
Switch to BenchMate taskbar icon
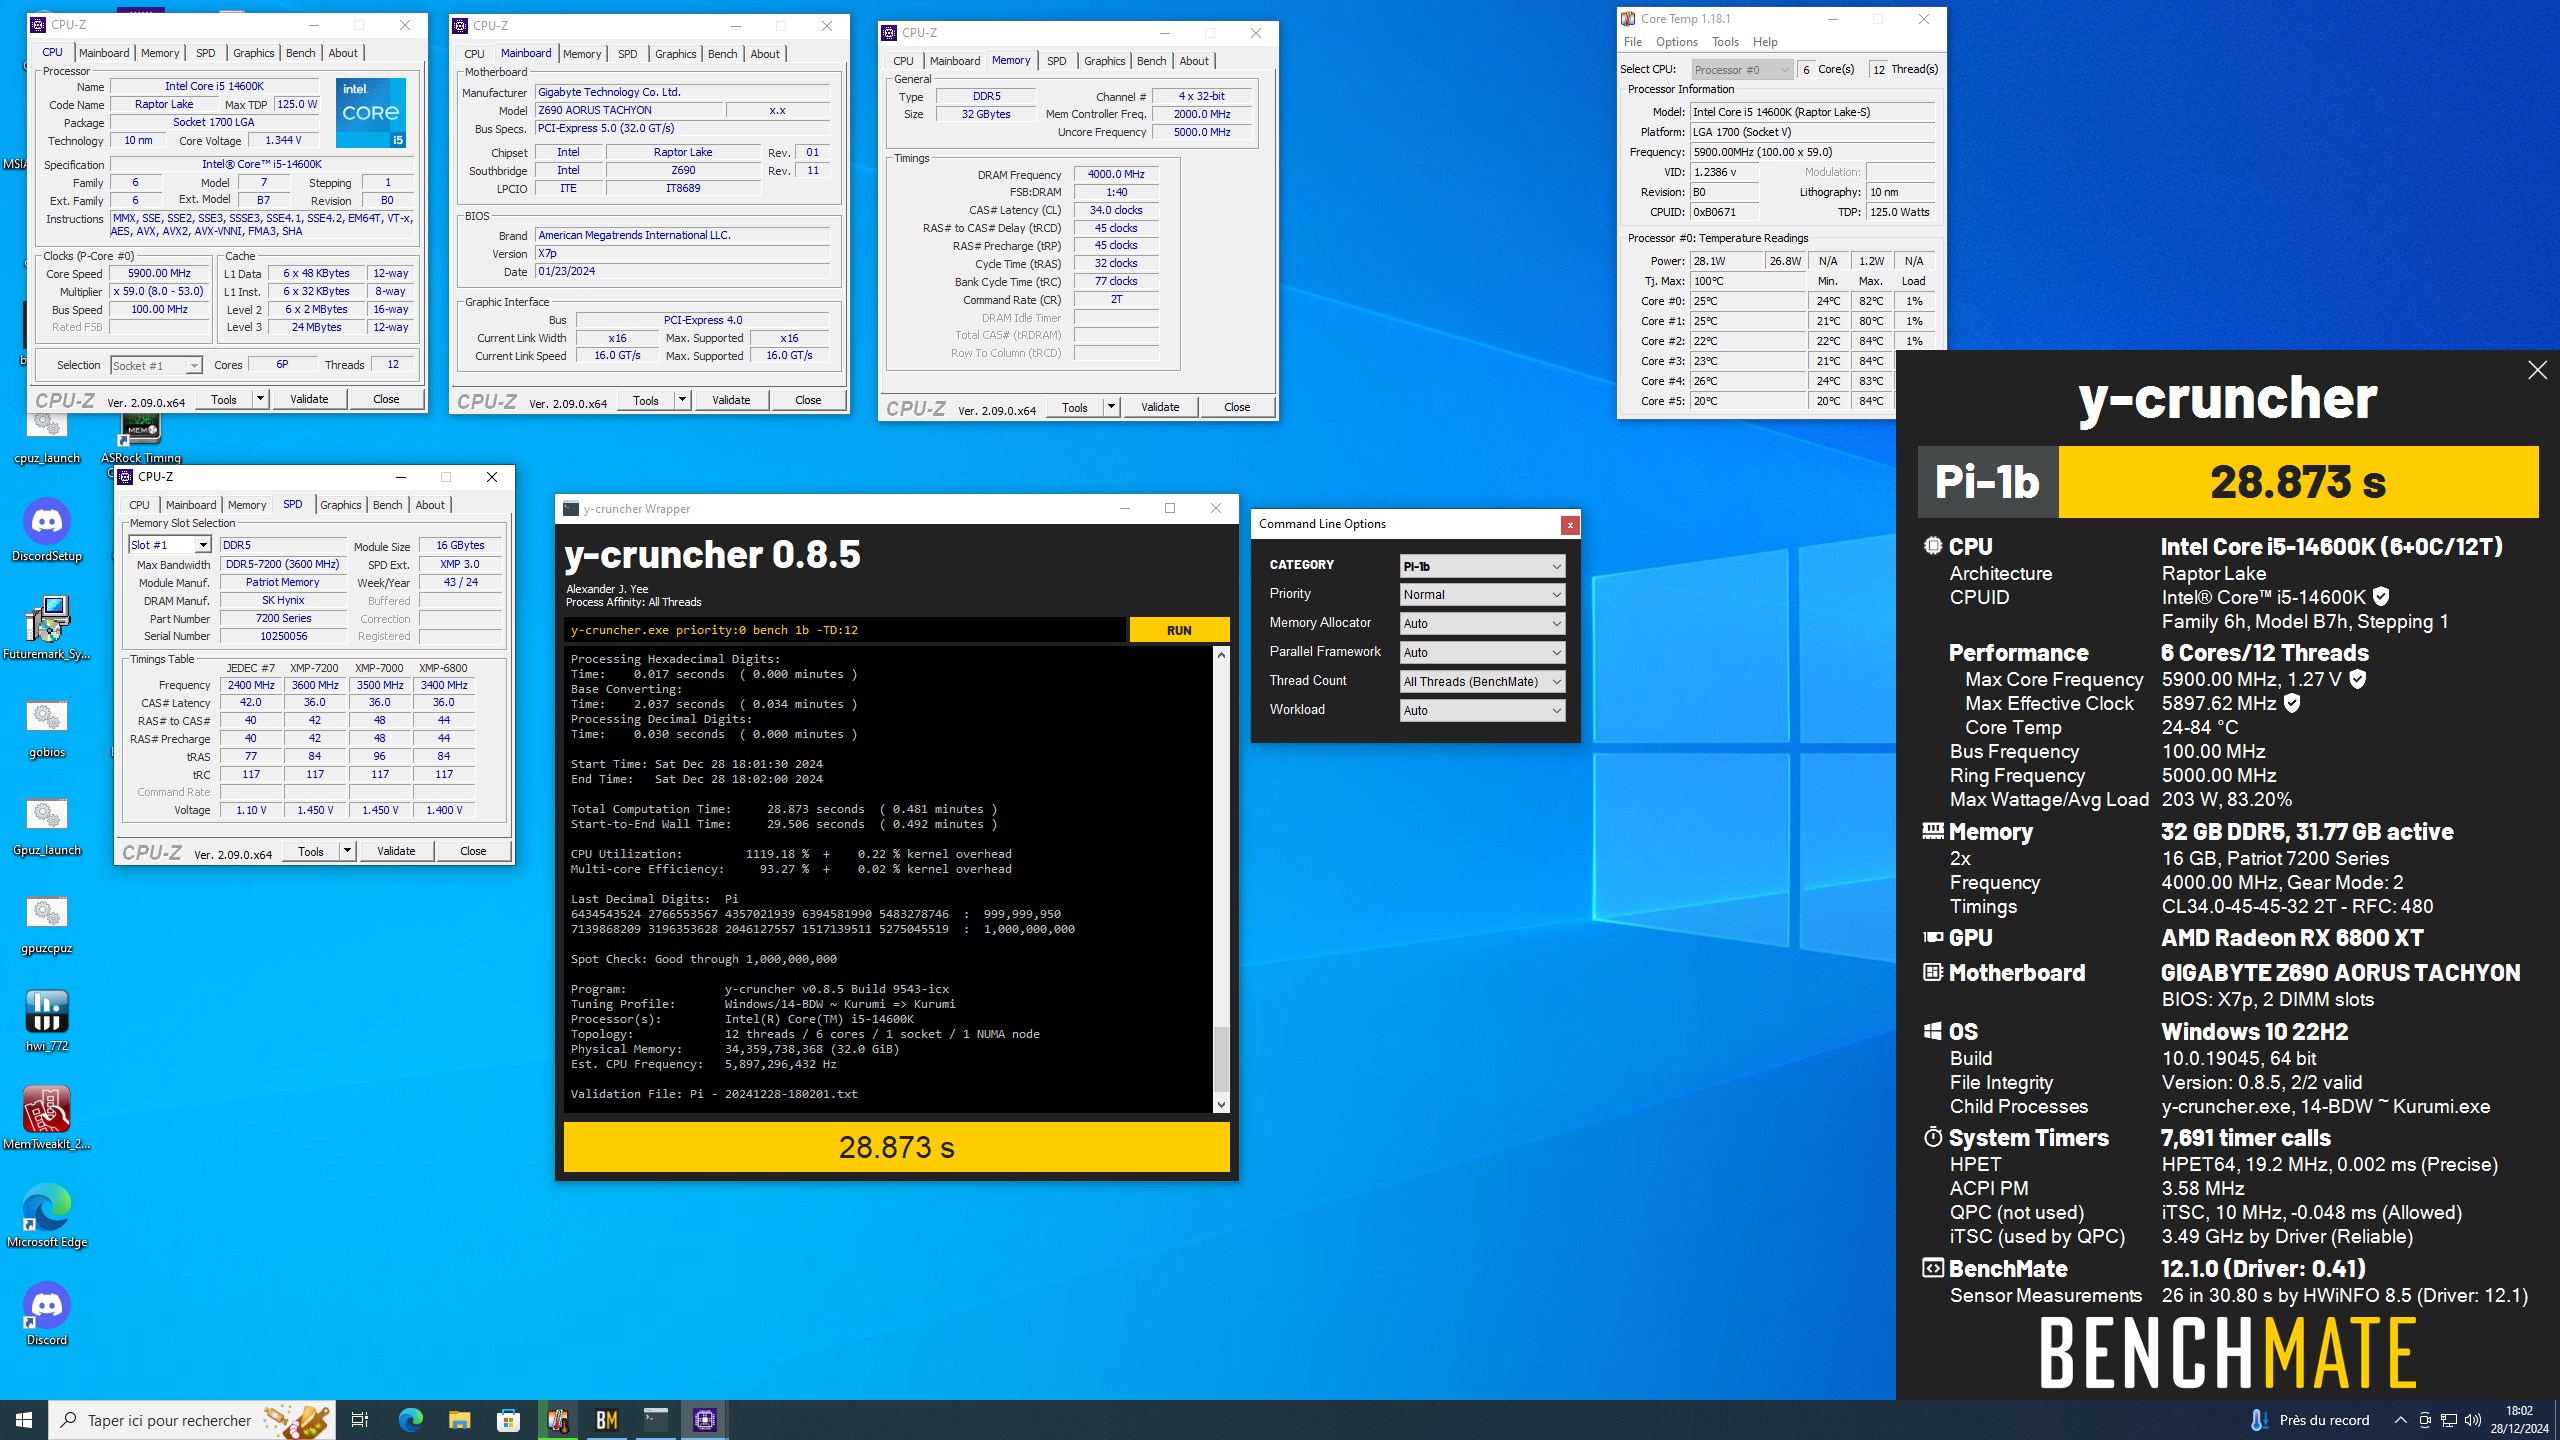607,1420
